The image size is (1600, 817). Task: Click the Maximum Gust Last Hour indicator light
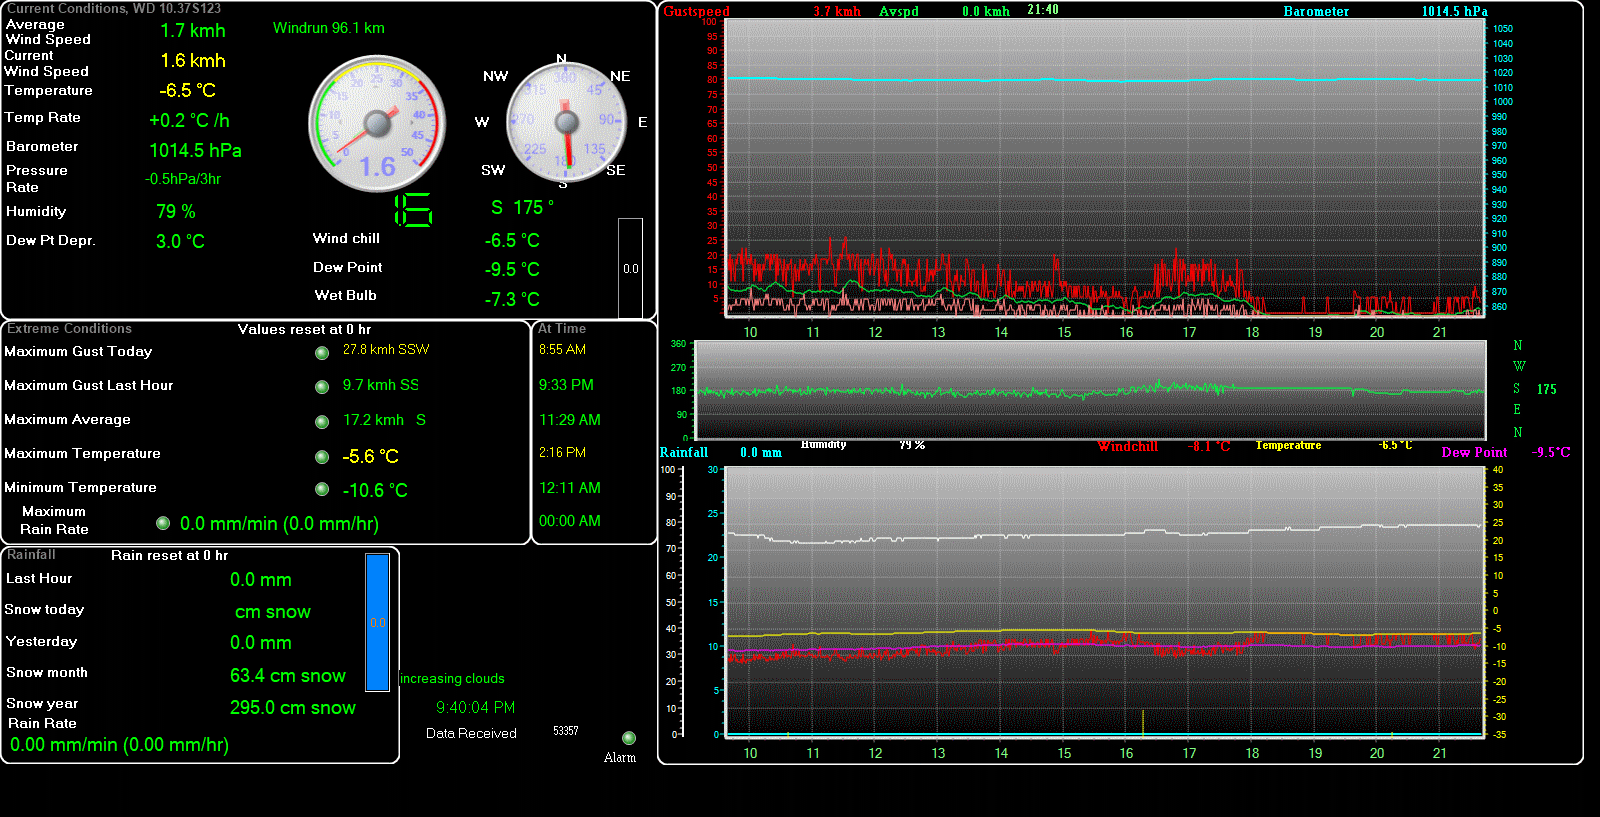pyautogui.click(x=322, y=387)
